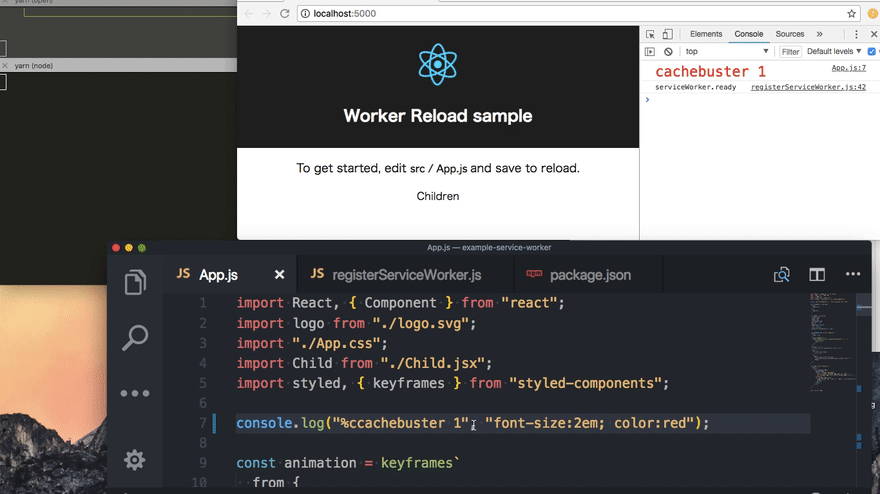Close the yarn (node) terminal tab

pos(5,66)
